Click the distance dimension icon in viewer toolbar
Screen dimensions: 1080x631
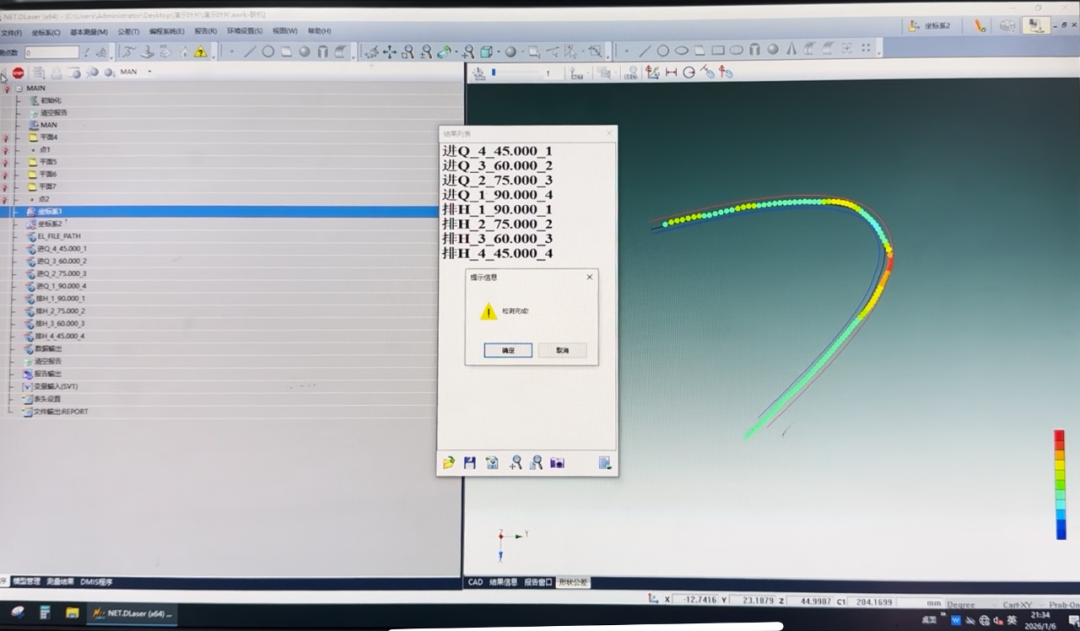click(x=671, y=73)
